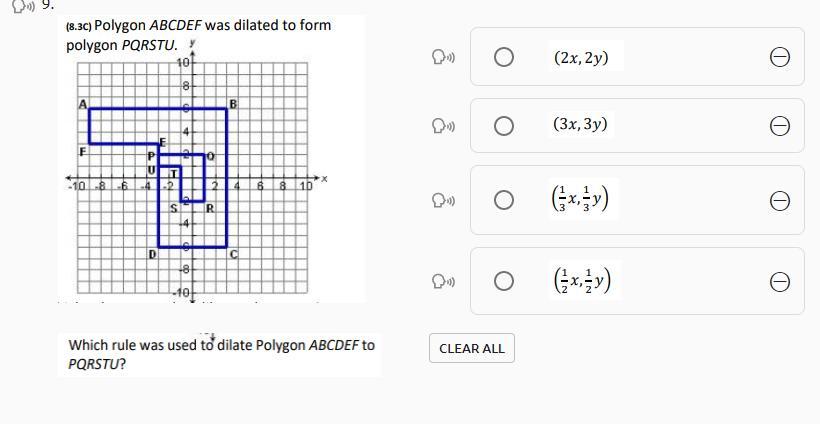Select the (3x, 3y) radio button

point(504,126)
